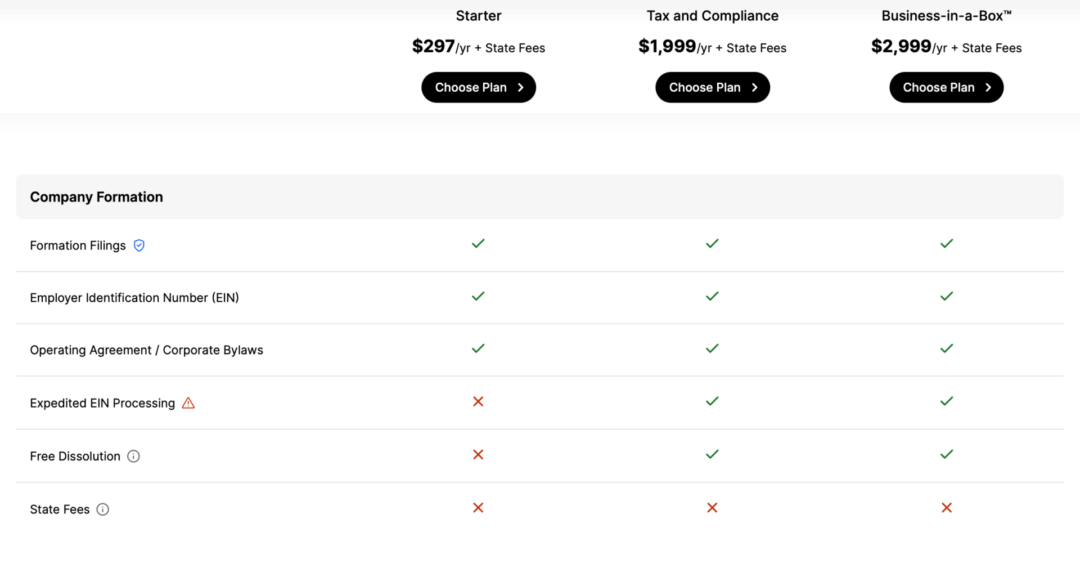This screenshot has width=1080, height=568.
Task: Click the Company Formation section header
Action: 96,197
